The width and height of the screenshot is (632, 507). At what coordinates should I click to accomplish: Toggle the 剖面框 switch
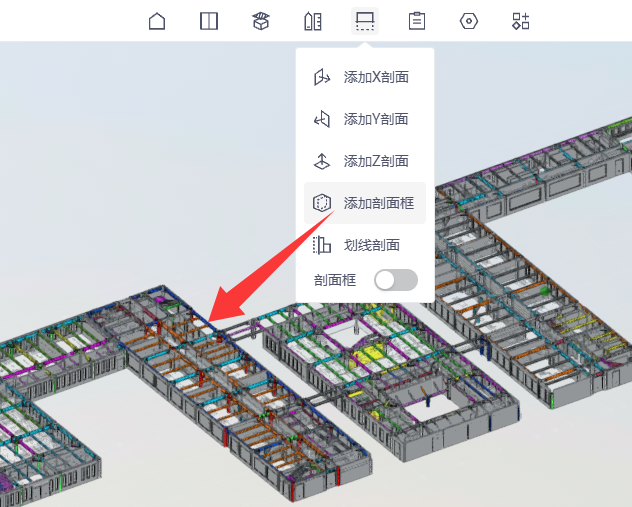396,280
